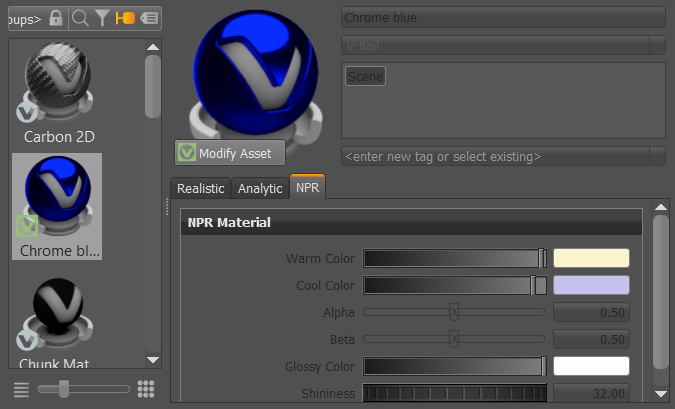Click the Cool Color brightness slider
Viewport: 675px width, 409px height.
pos(455,285)
